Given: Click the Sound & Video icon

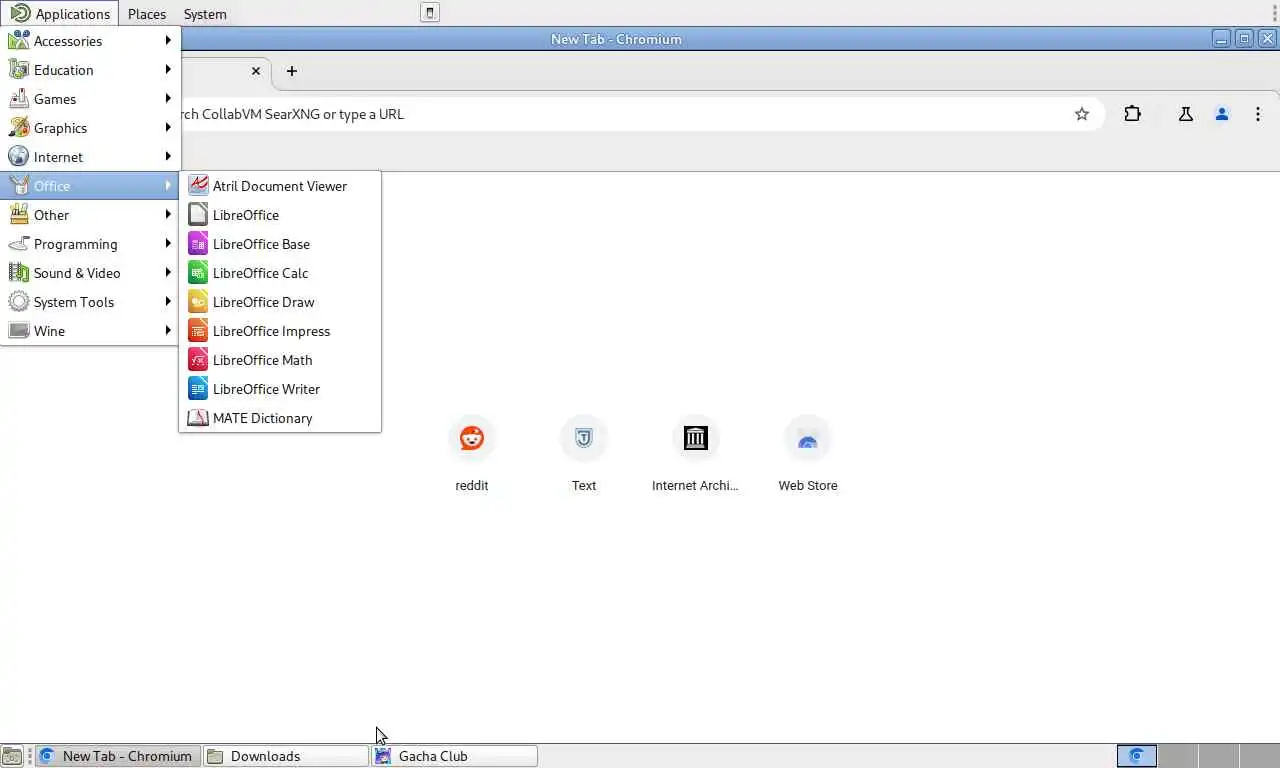Looking at the screenshot, I should [x=18, y=273].
